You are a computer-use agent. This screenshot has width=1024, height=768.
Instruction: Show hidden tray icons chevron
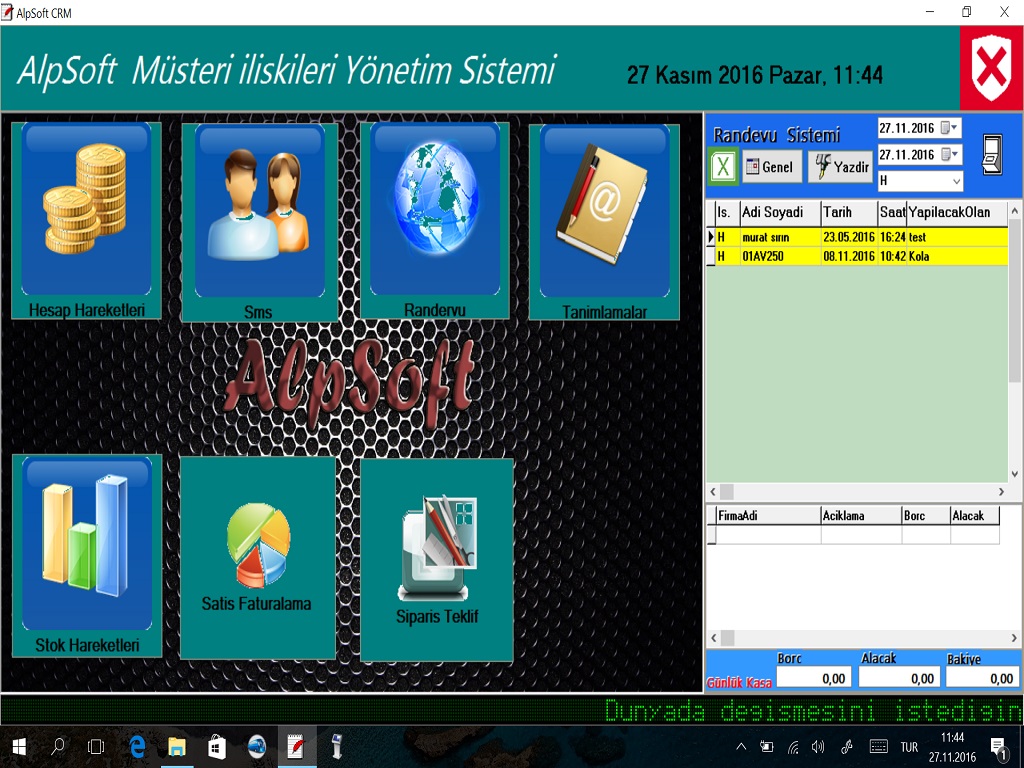coord(741,747)
